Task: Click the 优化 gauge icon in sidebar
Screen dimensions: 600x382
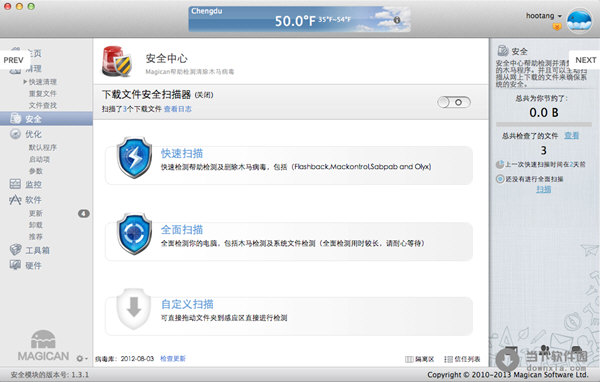Action: (x=15, y=134)
